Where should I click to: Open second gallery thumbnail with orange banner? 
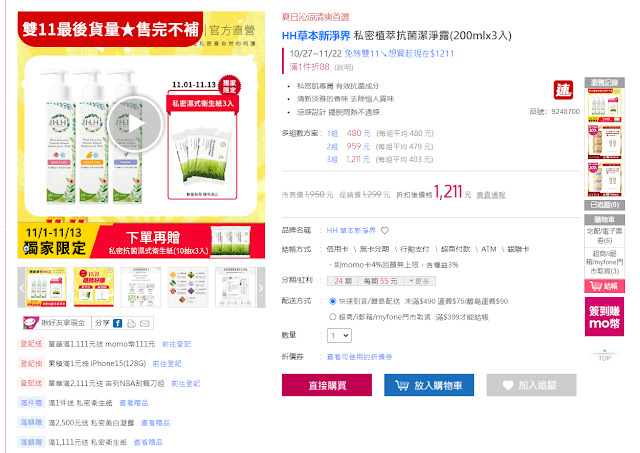coord(94,287)
